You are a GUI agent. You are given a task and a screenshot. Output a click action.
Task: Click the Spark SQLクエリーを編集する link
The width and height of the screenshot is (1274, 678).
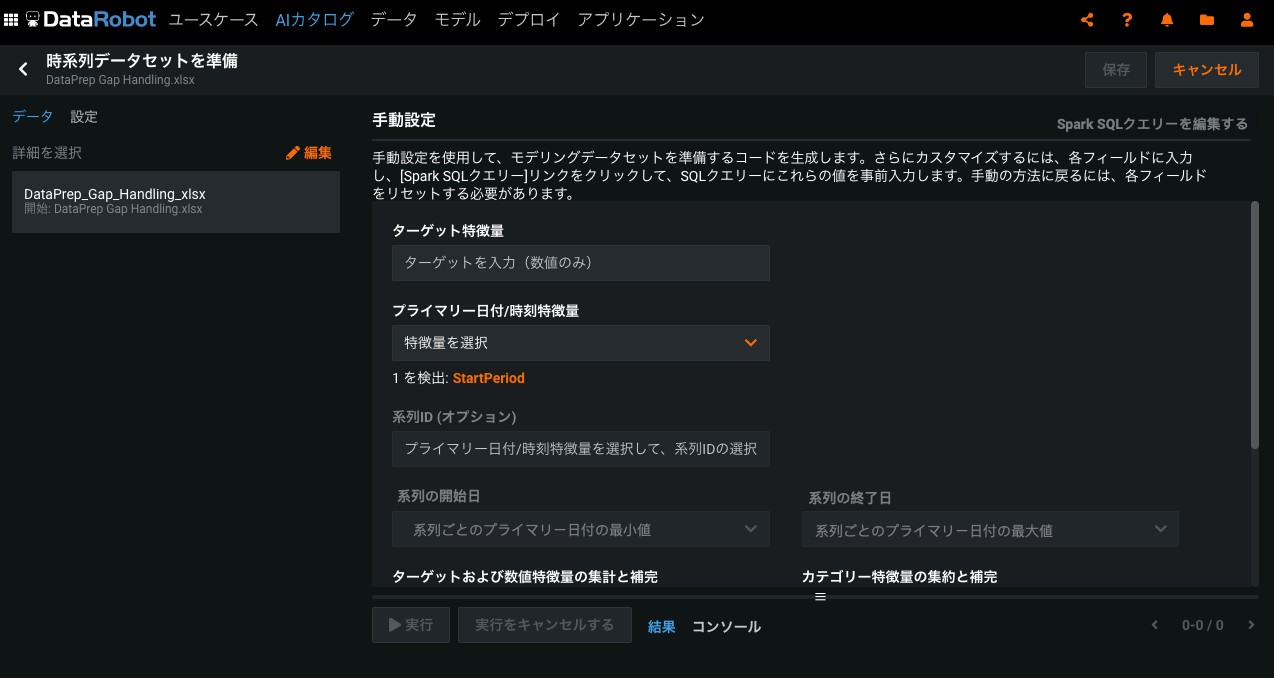pos(1152,124)
